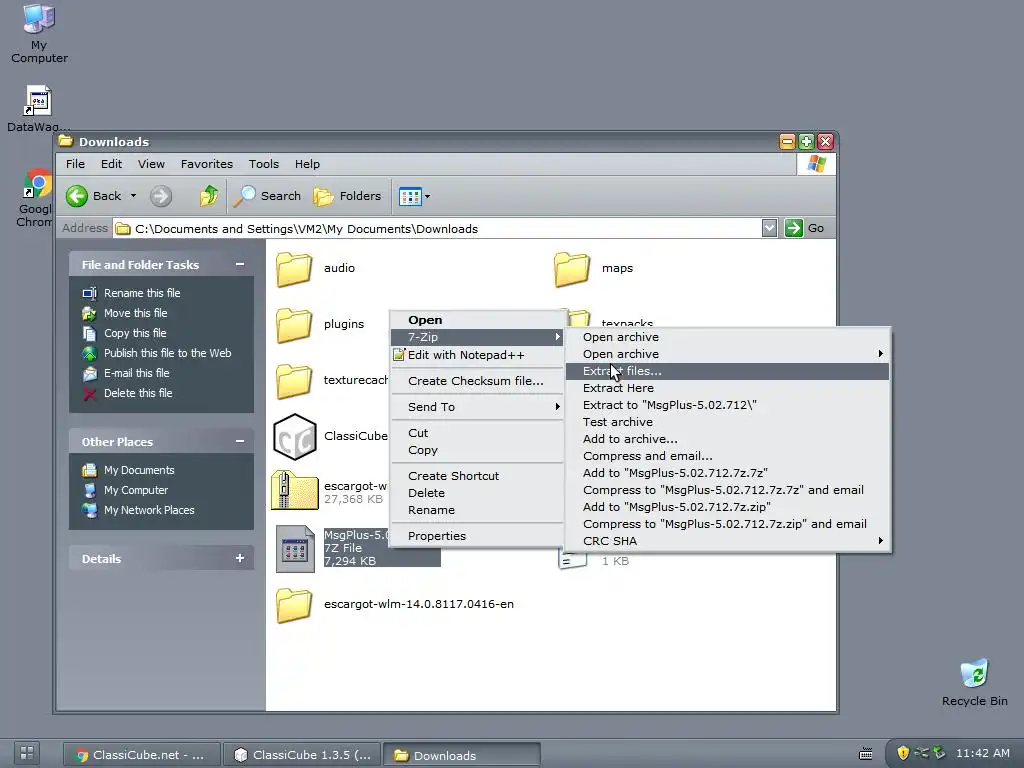Click the Forward arrow icon in the toolbar
Viewport: 1024px width, 768px height.
point(161,196)
